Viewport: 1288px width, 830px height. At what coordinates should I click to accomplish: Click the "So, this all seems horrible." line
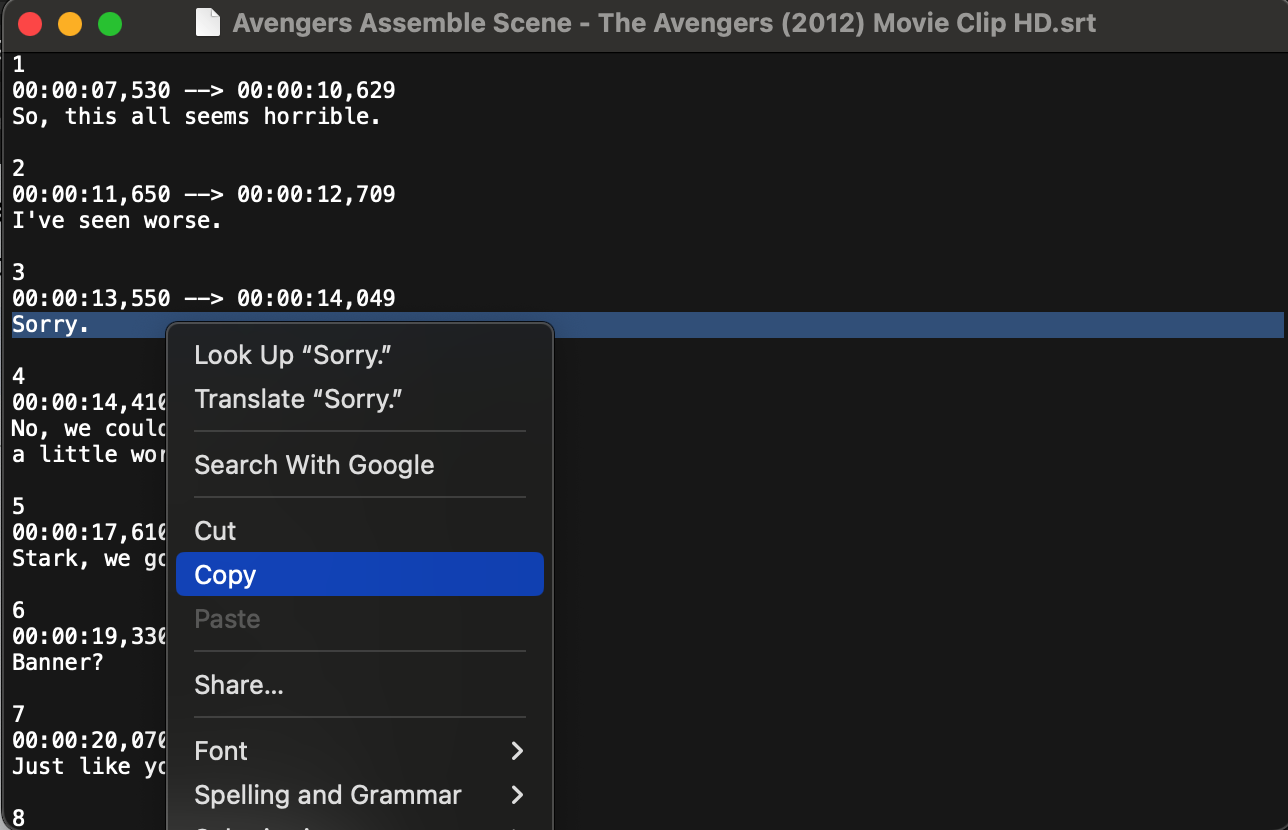[196, 116]
